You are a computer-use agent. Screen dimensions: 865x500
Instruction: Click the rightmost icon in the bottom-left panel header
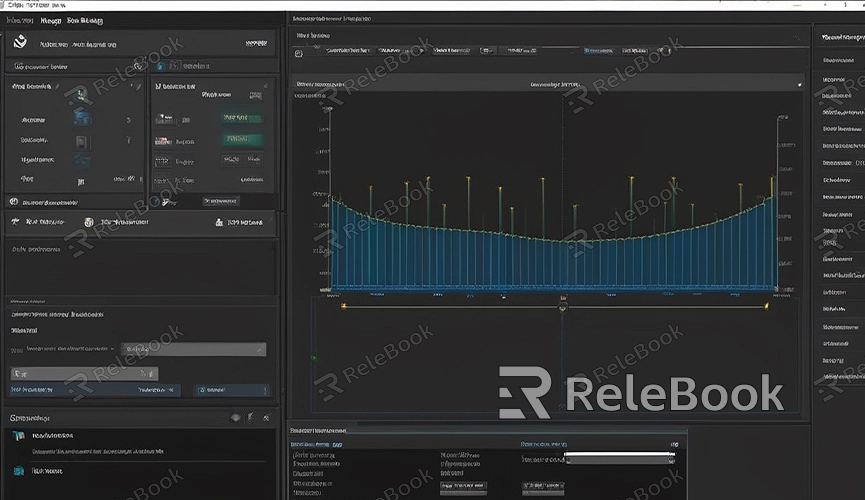pos(266,417)
